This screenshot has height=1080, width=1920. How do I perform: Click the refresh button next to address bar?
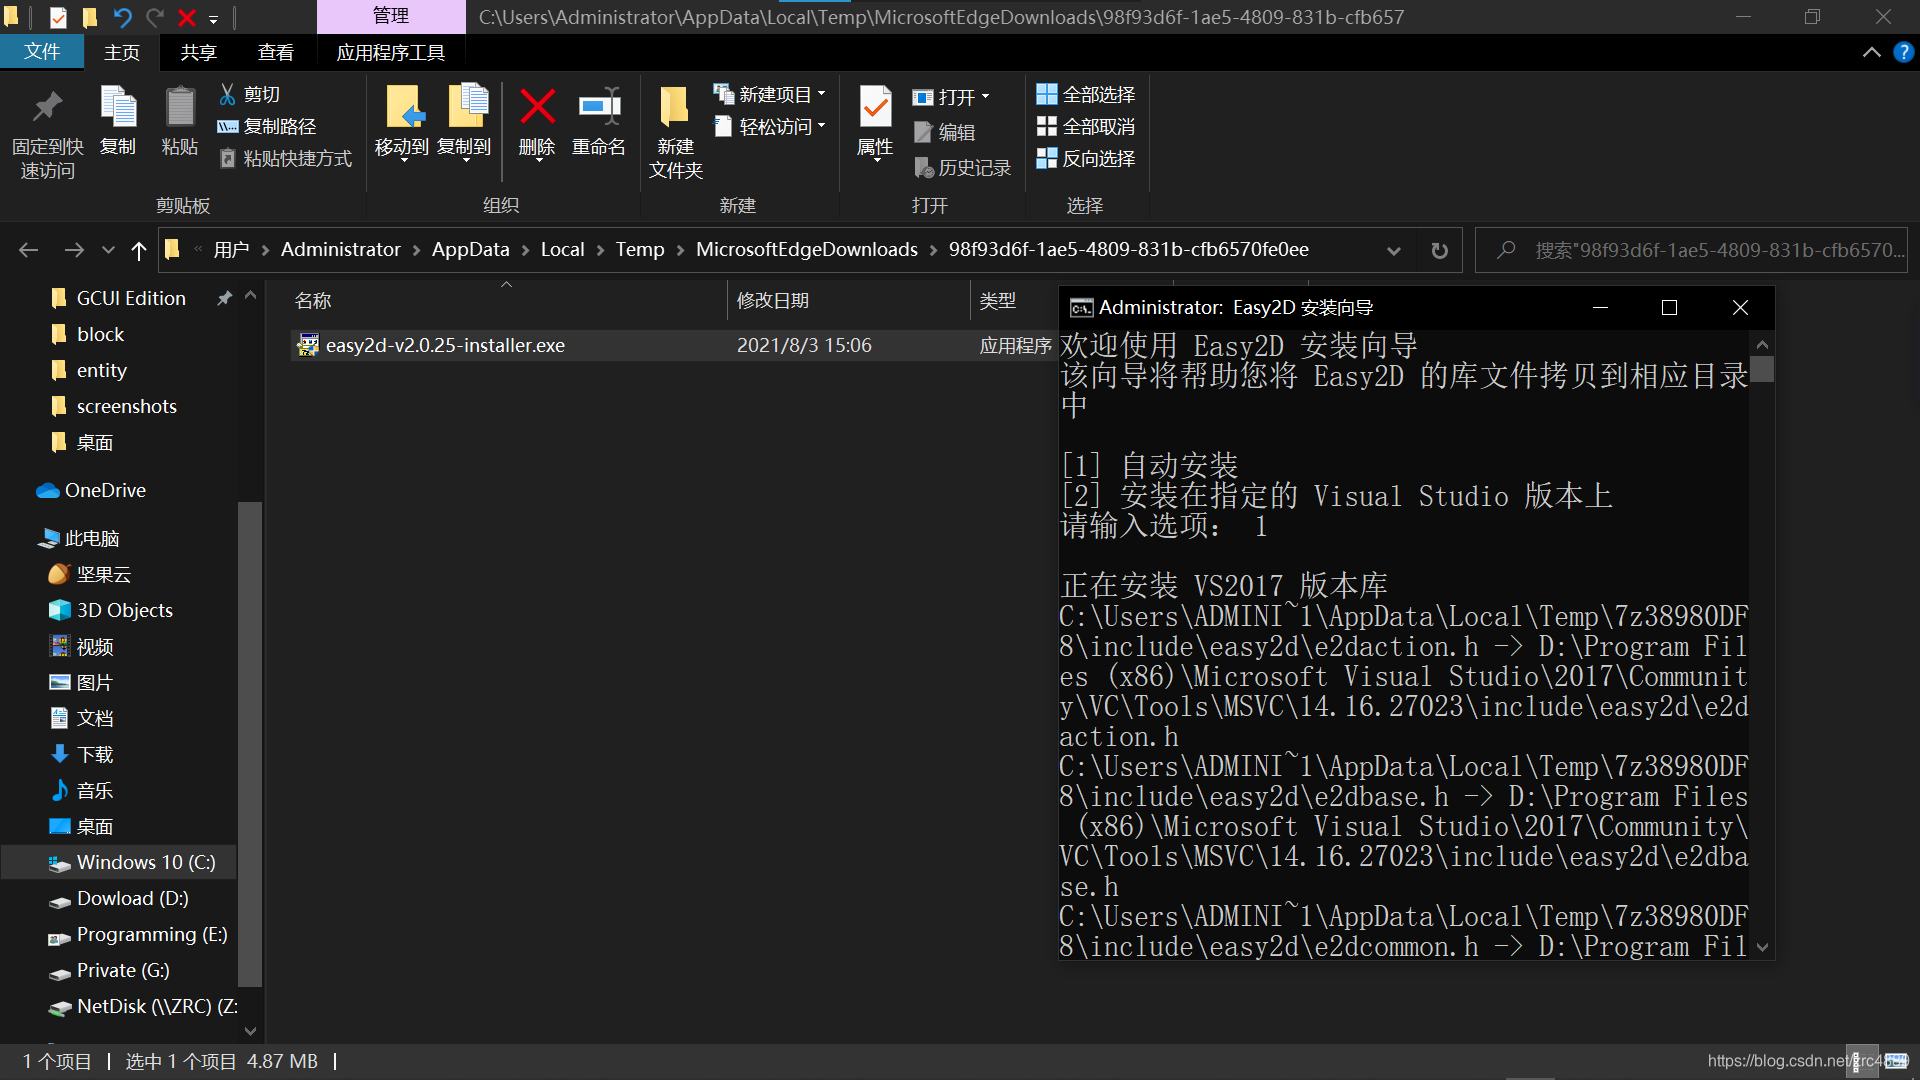[1439, 250]
